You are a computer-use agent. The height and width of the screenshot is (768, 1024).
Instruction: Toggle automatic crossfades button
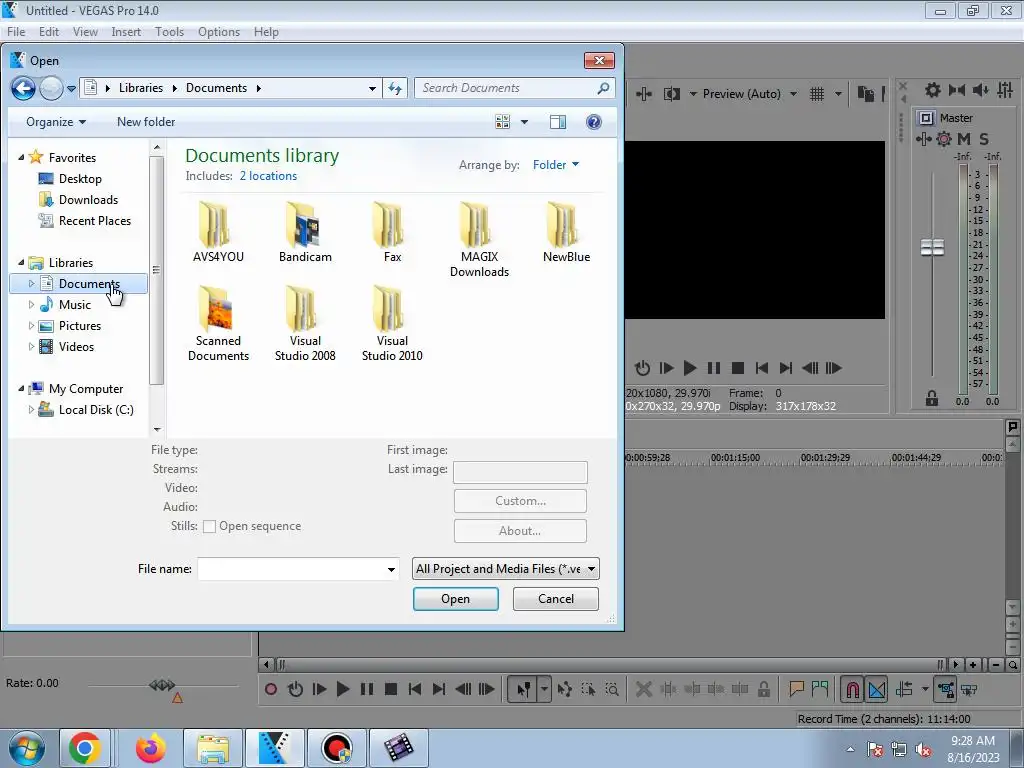coord(876,689)
